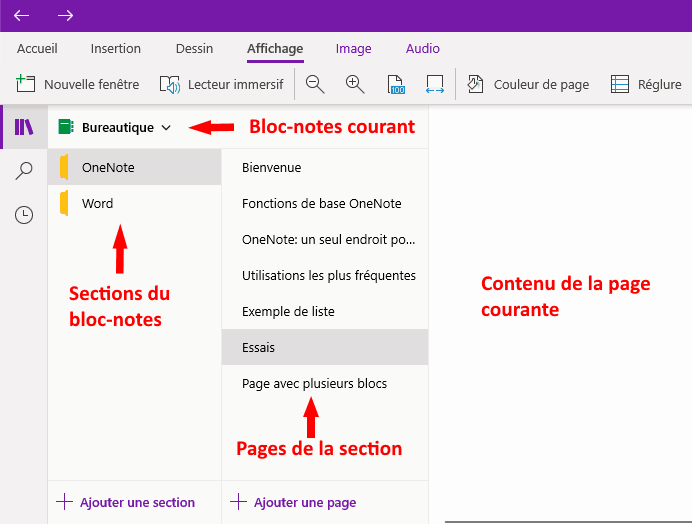Click the Réglure lines icon
This screenshot has height=524, width=692.
pyautogui.click(x=620, y=84)
